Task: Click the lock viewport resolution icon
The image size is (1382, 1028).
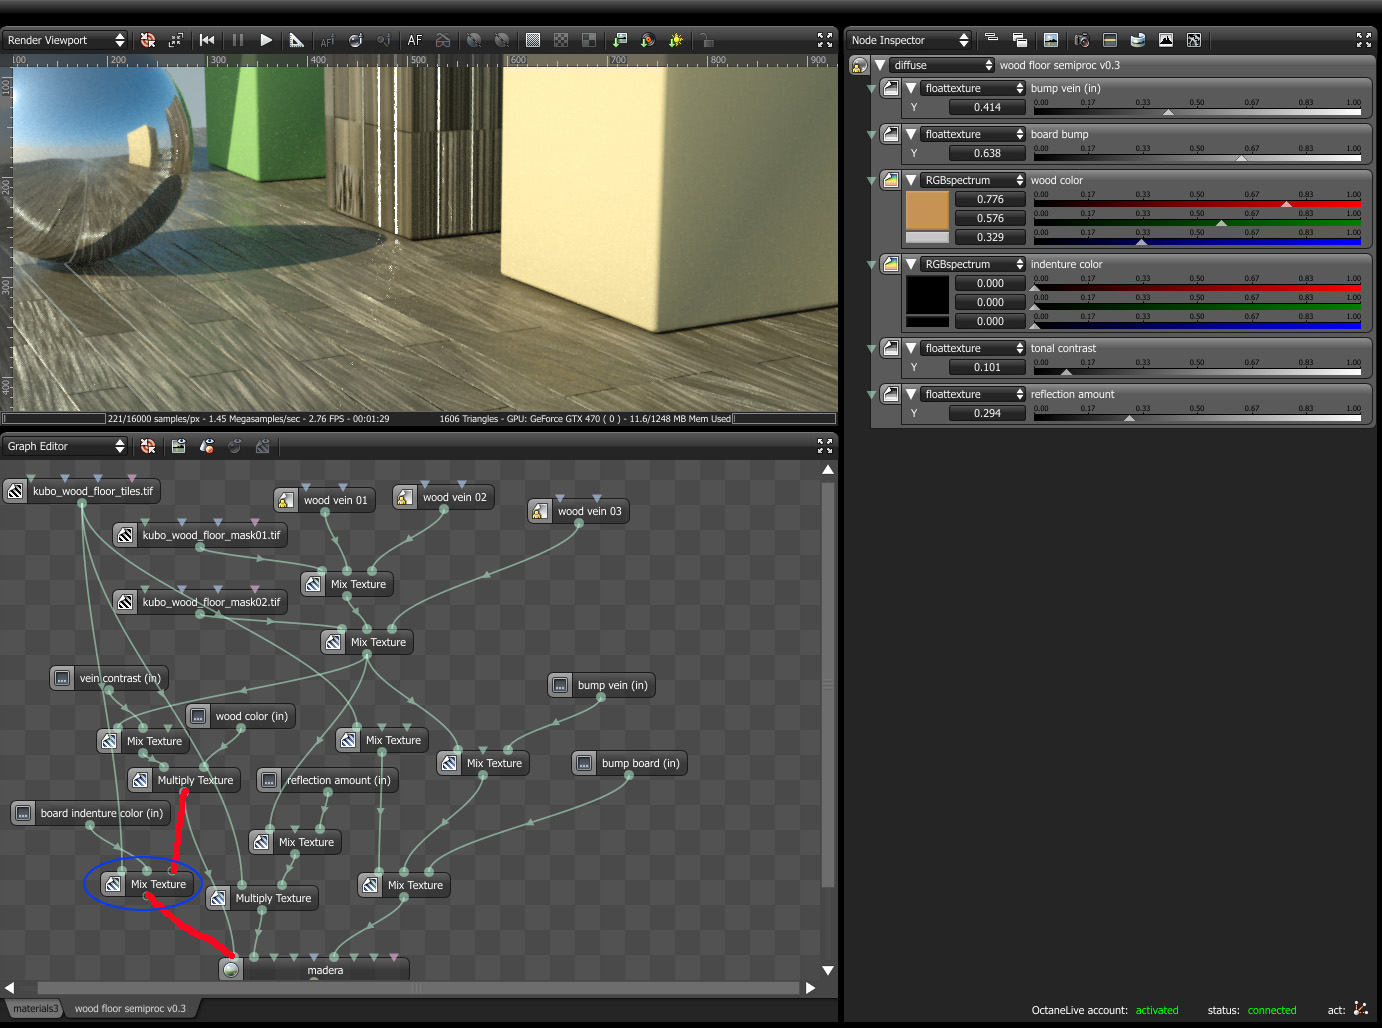Action: 707,40
